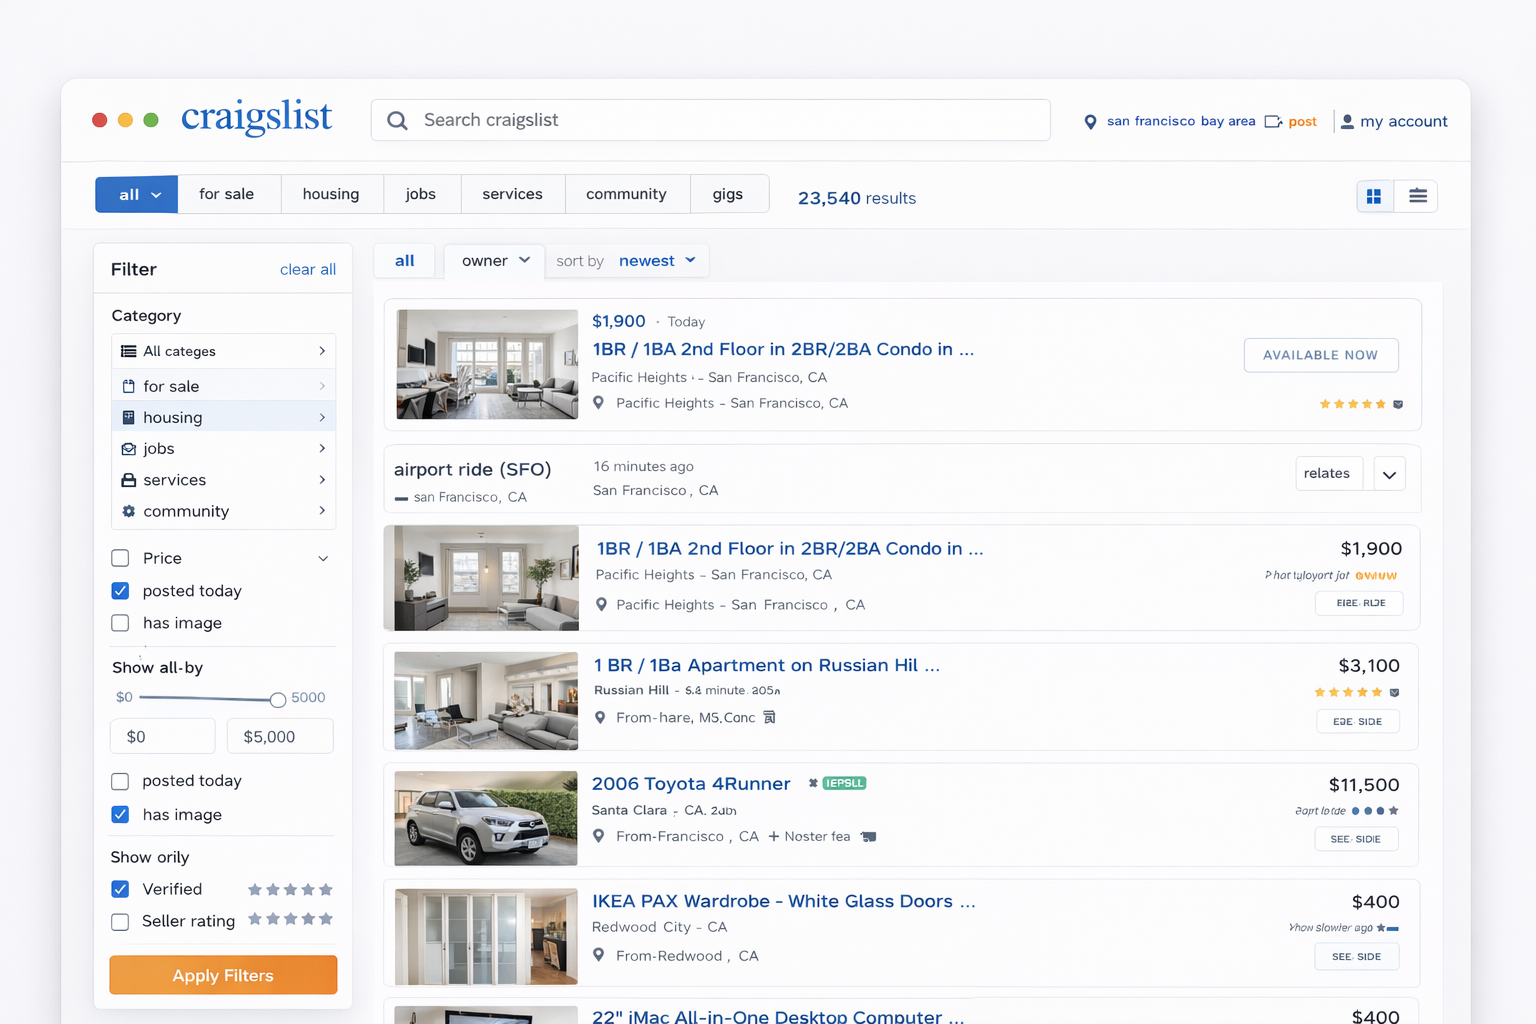The height and width of the screenshot is (1024, 1536).
Task: Expand the All categes row
Action: click(x=224, y=351)
